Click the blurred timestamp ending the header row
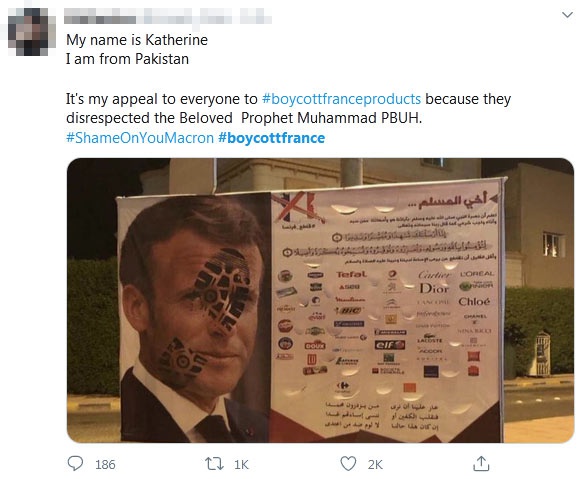581x479 pixels. (x=256, y=16)
